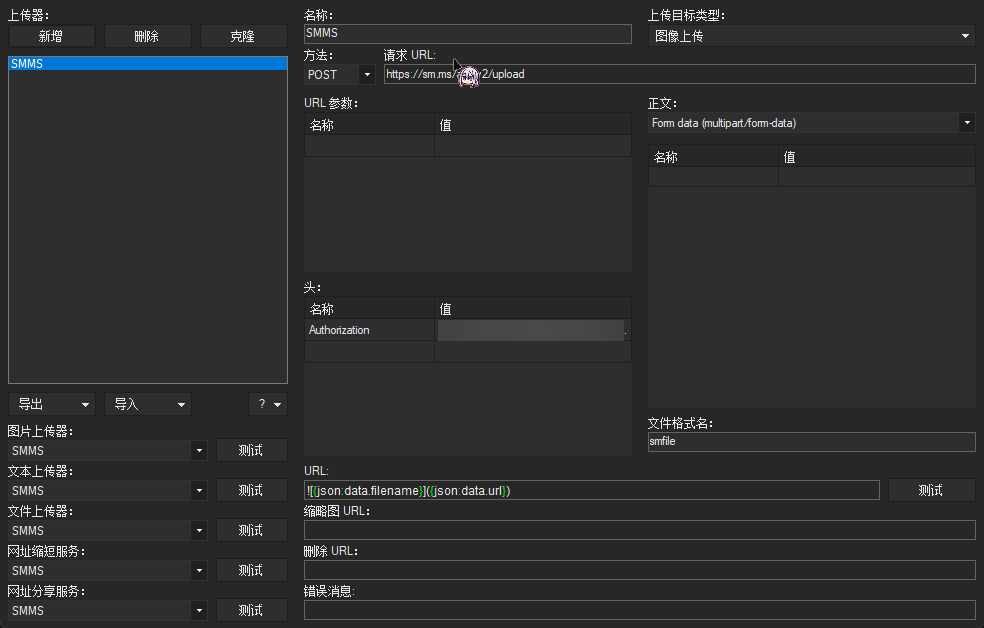Select SMMS in the uploader list
The width and height of the screenshot is (984, 628).
(147, 63)
